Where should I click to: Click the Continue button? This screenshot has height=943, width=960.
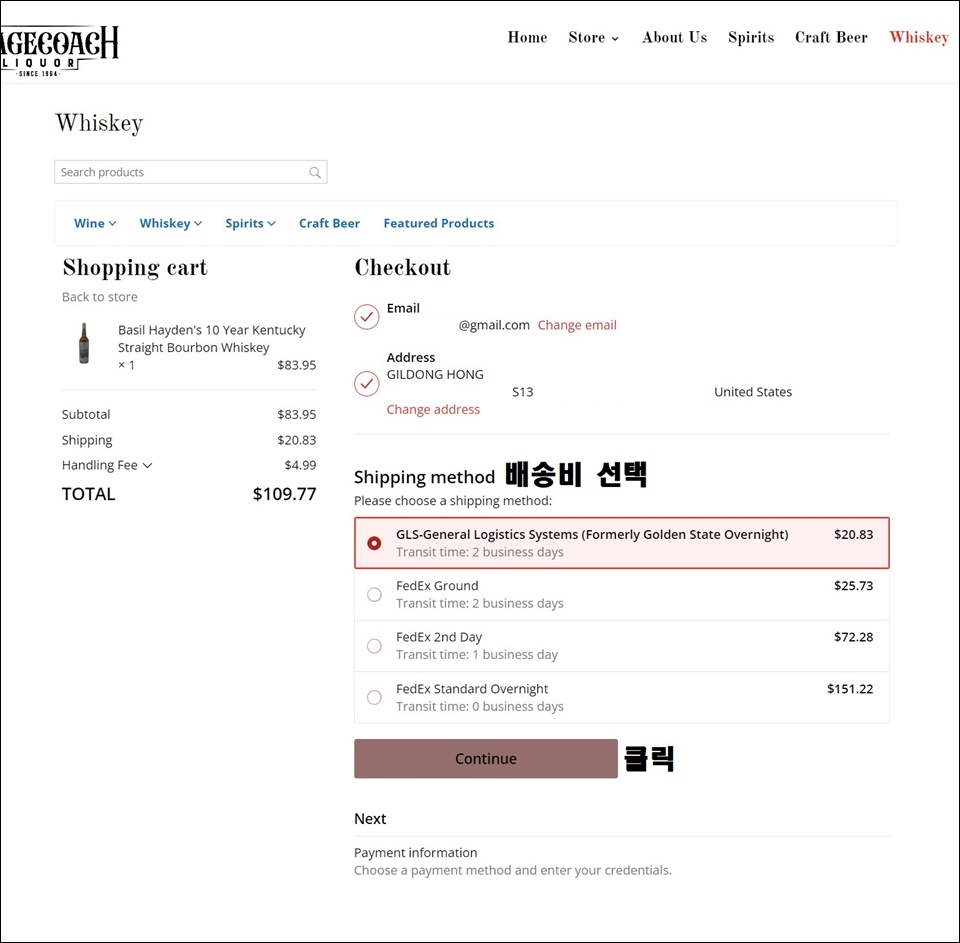click(486, 759)
